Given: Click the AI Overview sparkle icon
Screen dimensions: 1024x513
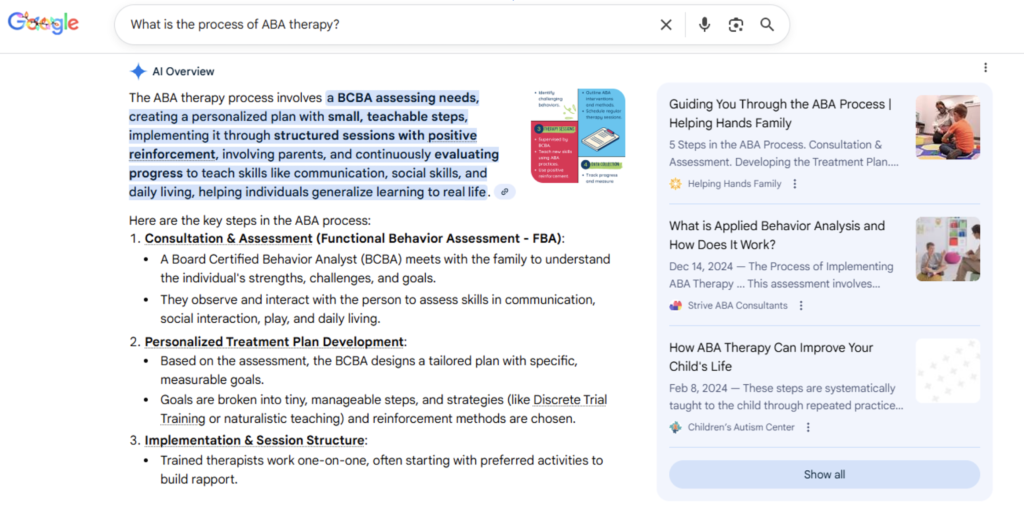Looking at the screenshot, I should point(138,71).
